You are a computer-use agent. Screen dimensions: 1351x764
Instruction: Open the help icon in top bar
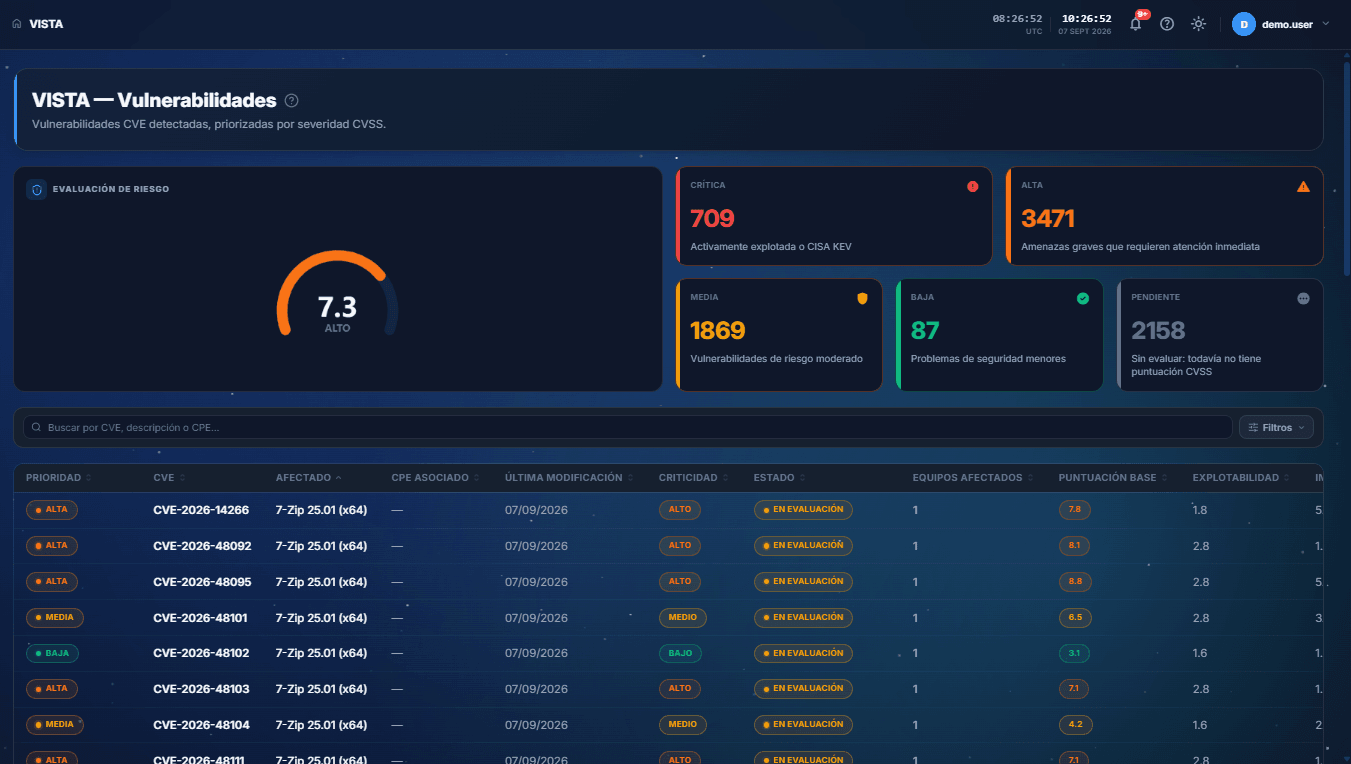pyautogui.click(x=1167, y=24)
